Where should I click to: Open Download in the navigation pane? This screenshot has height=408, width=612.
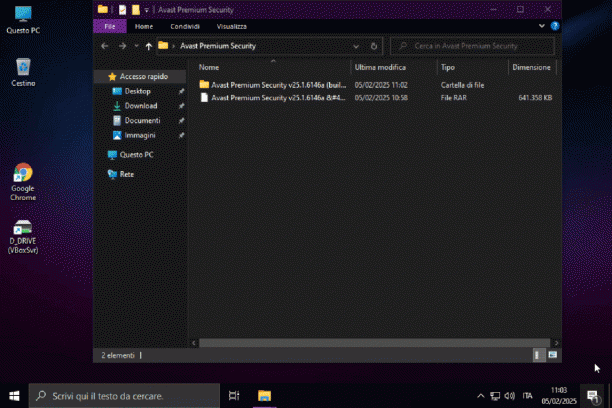141,106
